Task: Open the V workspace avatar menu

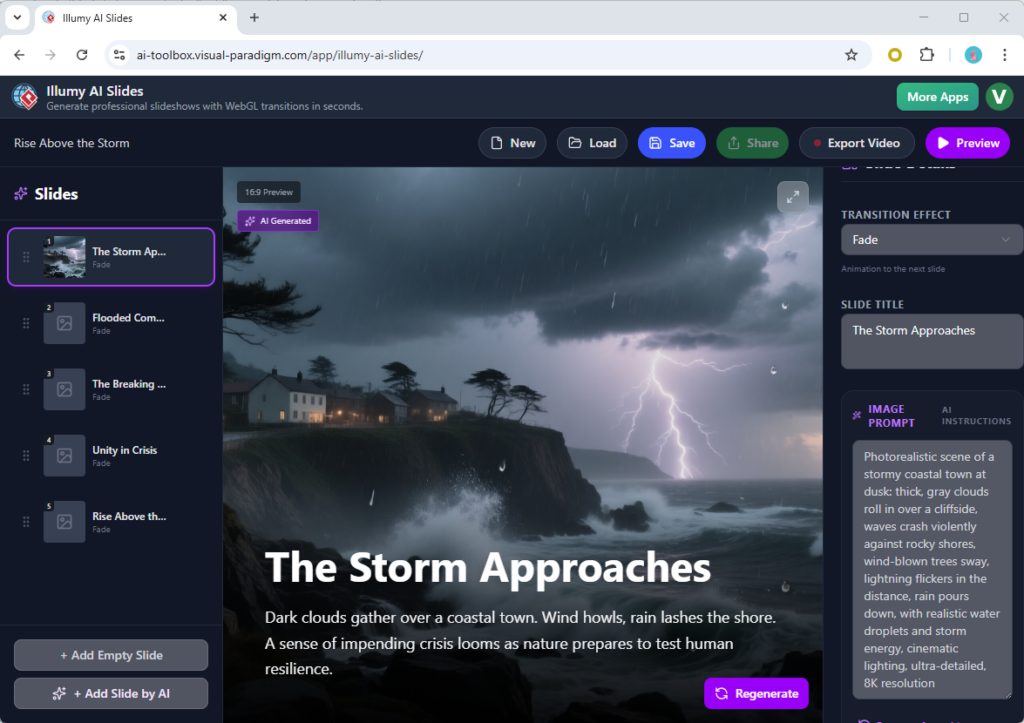Action: (x=999, y=97)
